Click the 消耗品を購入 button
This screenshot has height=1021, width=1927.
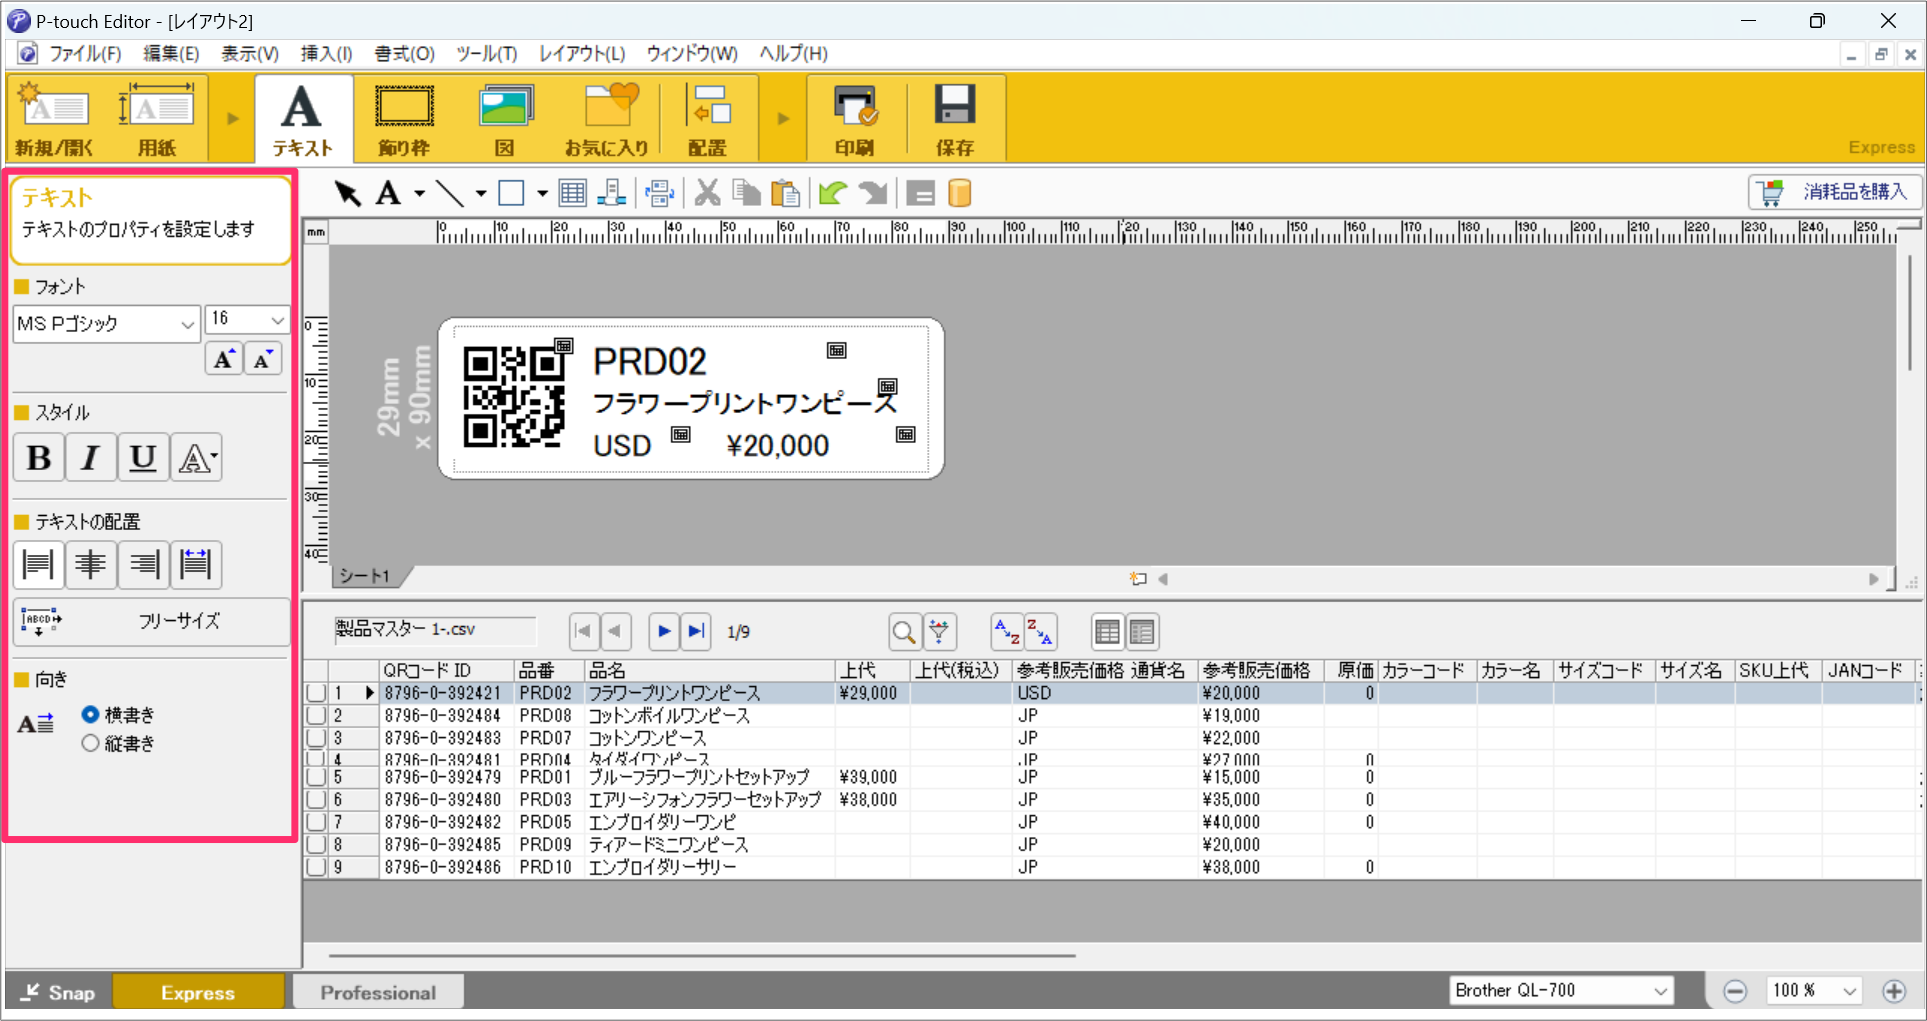(1834, 192)
